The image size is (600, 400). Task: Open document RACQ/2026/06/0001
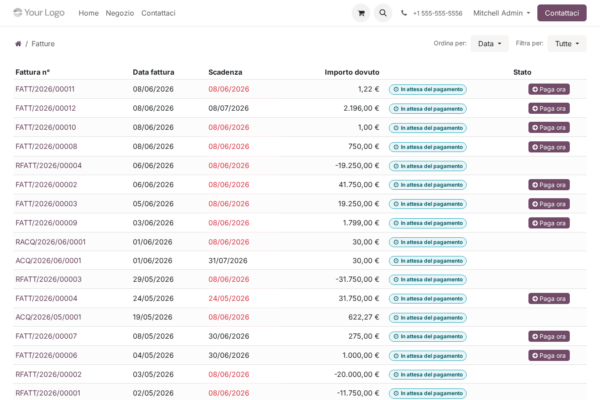(51, 242)
